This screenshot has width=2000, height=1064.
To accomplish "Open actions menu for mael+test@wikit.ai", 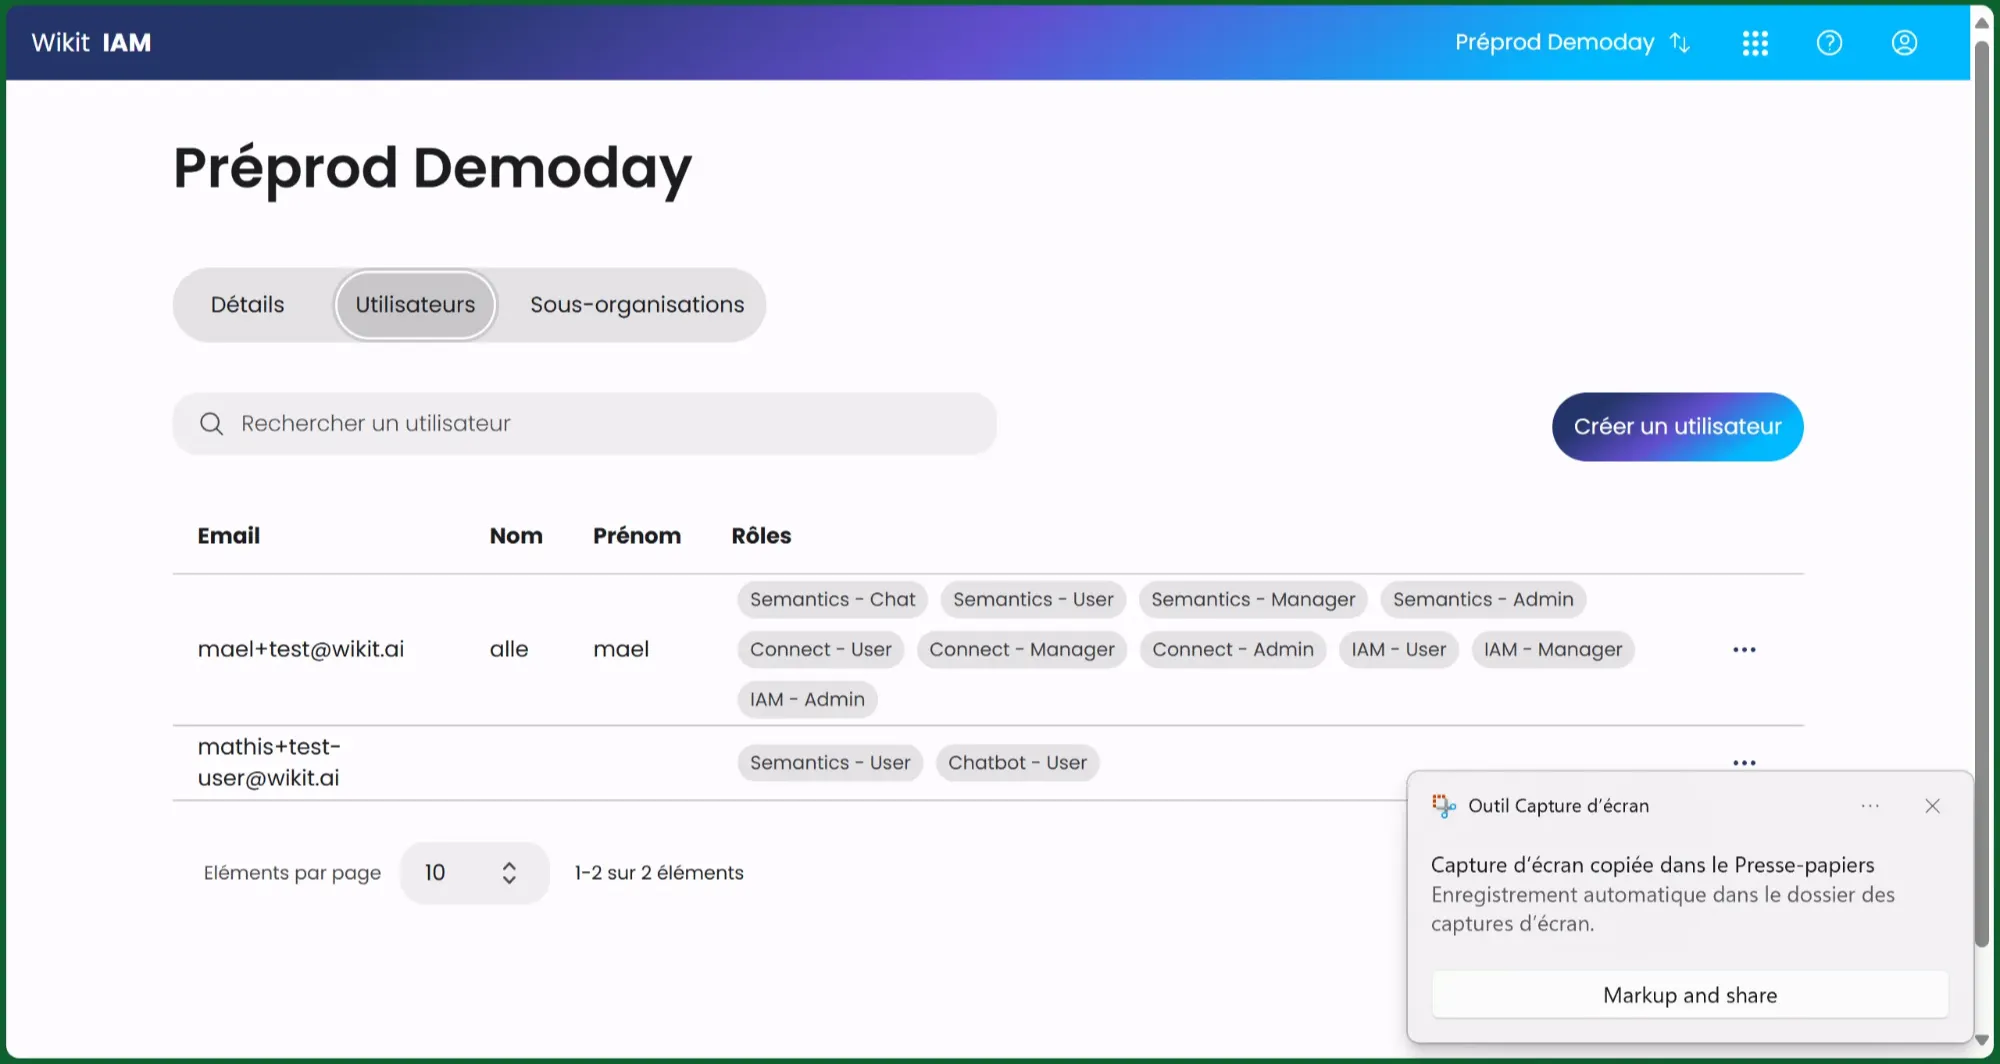I will coord(1744,650).
